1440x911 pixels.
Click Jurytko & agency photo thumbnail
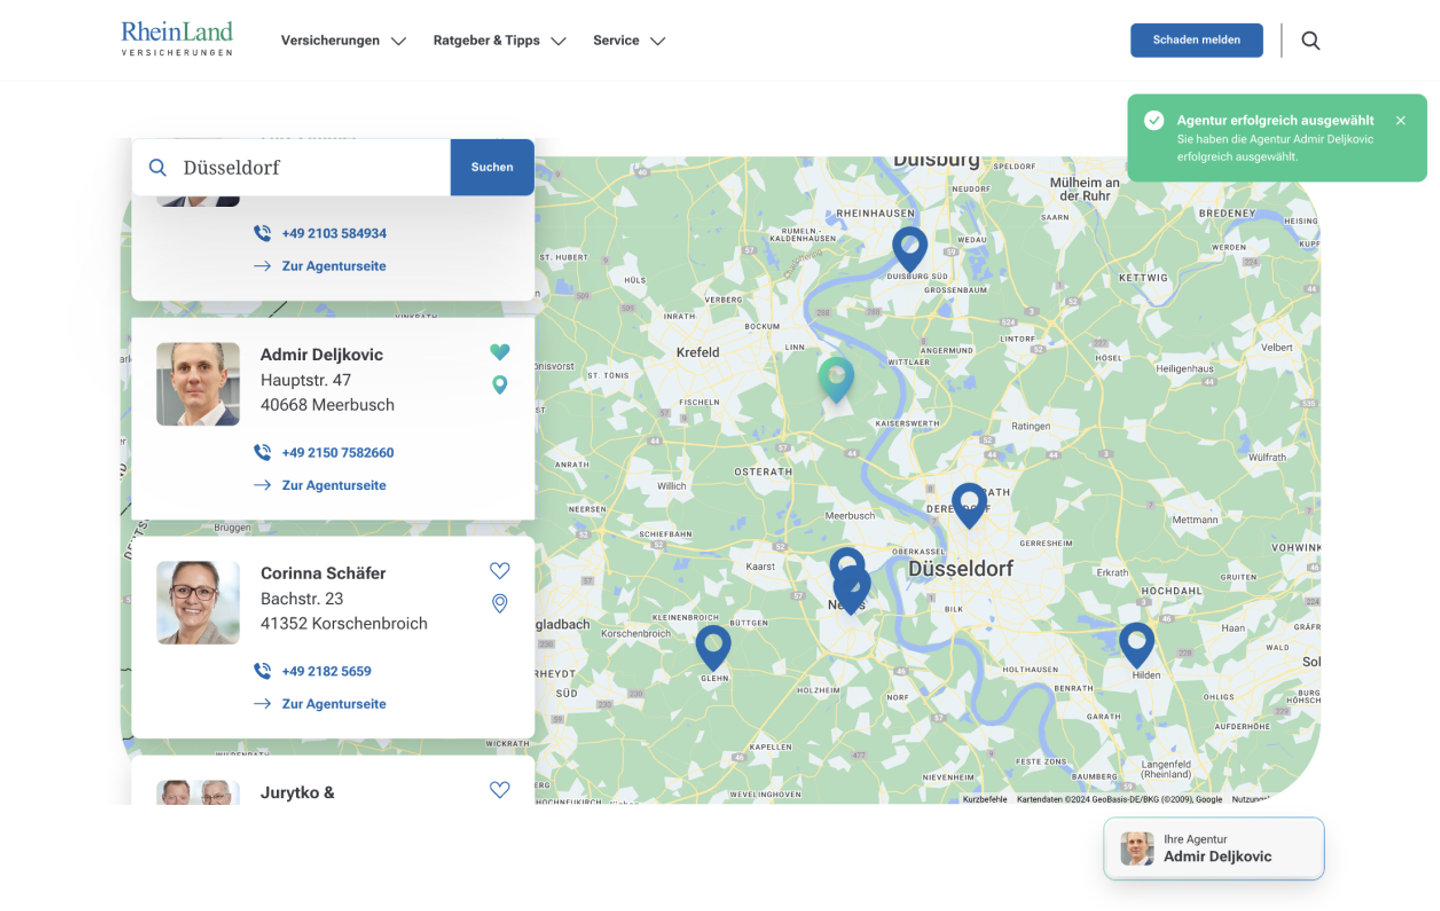(198, 792)
